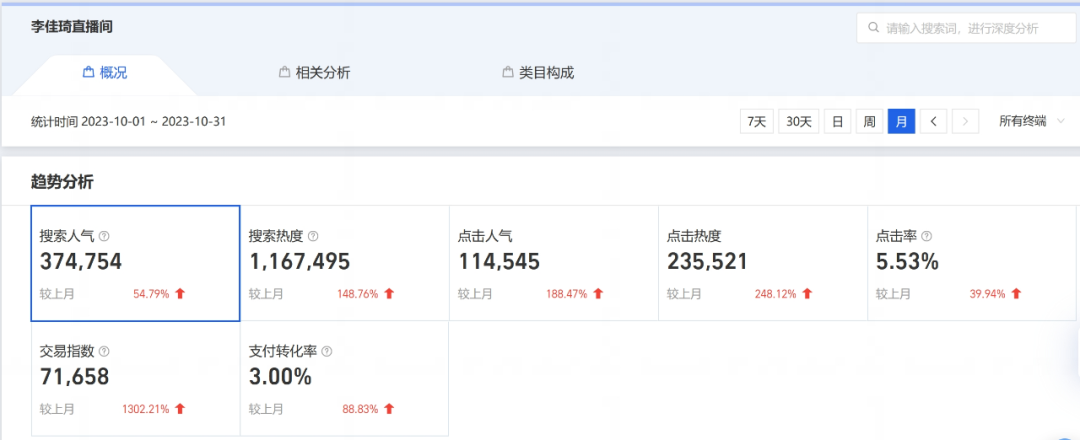Click the help icon next to 支付转化率
Screen dimensions: 1080x440
tap(326, 351)
